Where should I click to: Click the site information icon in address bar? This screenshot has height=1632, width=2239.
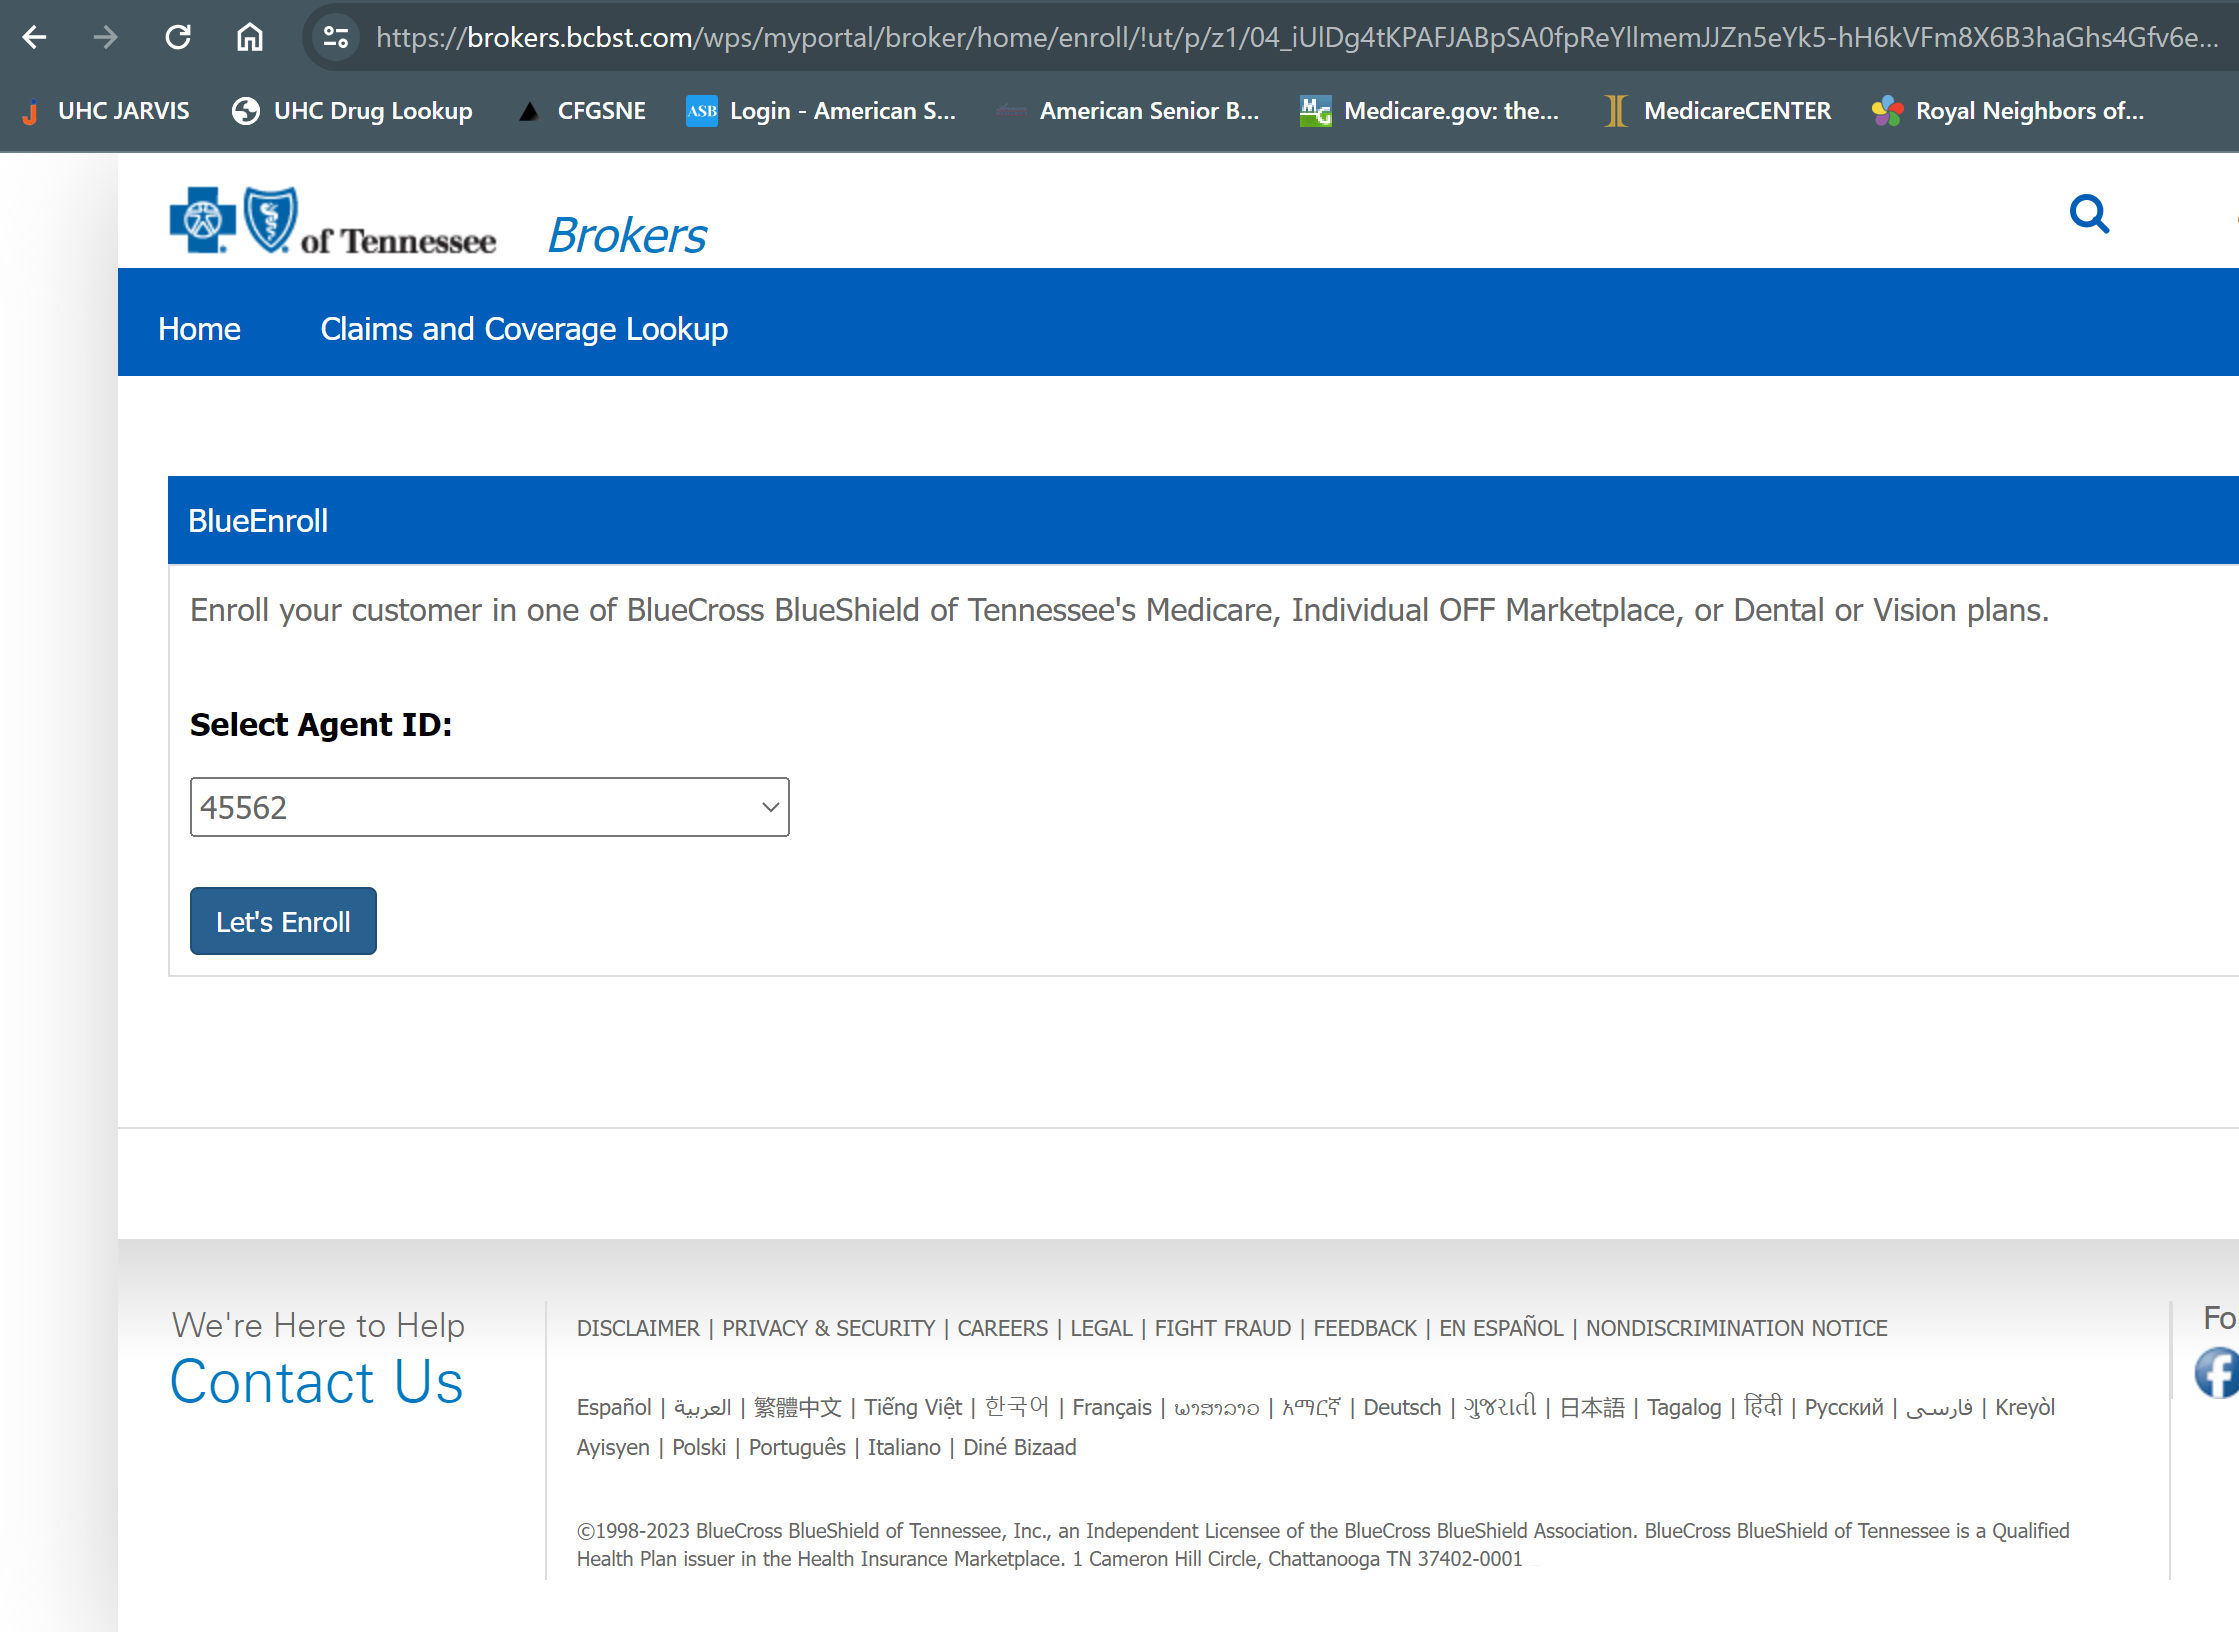tap(335, 36)
